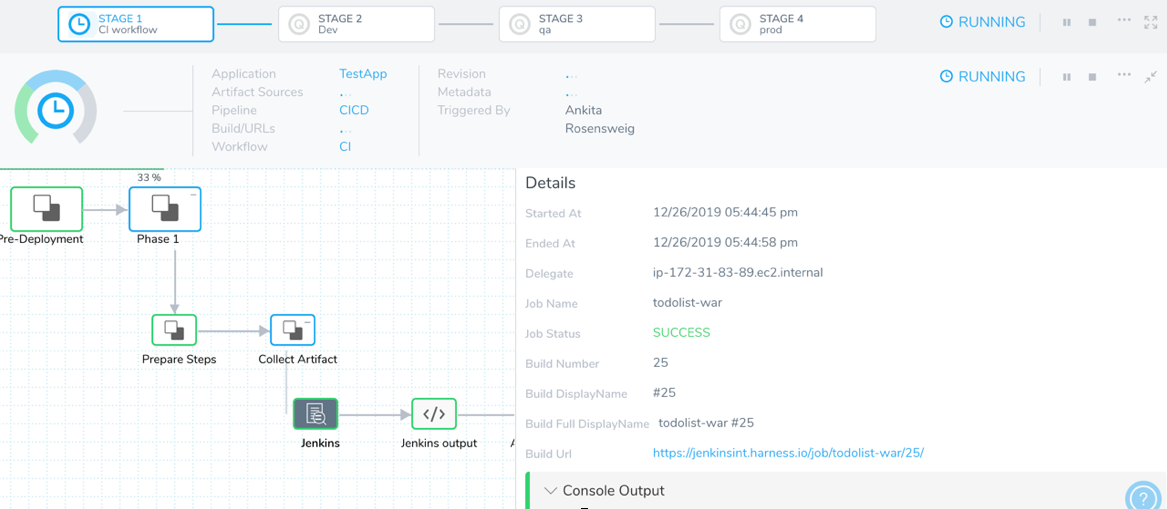
Task: Click the RUNNING status in top bar
Action: coord(982,22)
